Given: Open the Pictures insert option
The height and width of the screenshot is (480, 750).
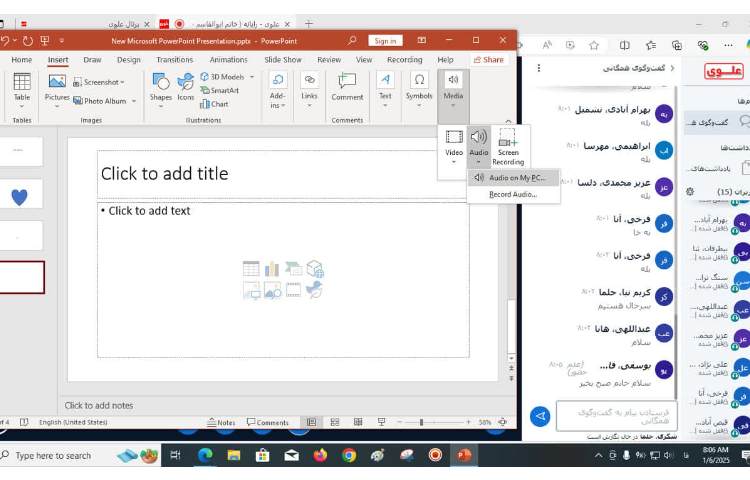Looking at the screenshot, I should (x=57, y=90).
